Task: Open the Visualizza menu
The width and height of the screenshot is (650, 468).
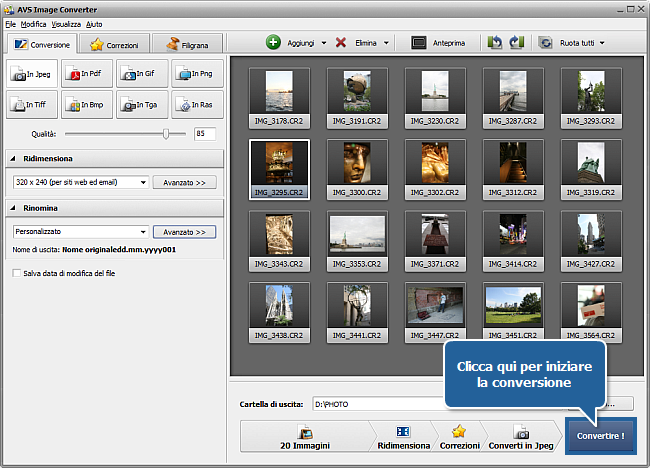Action: coord(66,23)
